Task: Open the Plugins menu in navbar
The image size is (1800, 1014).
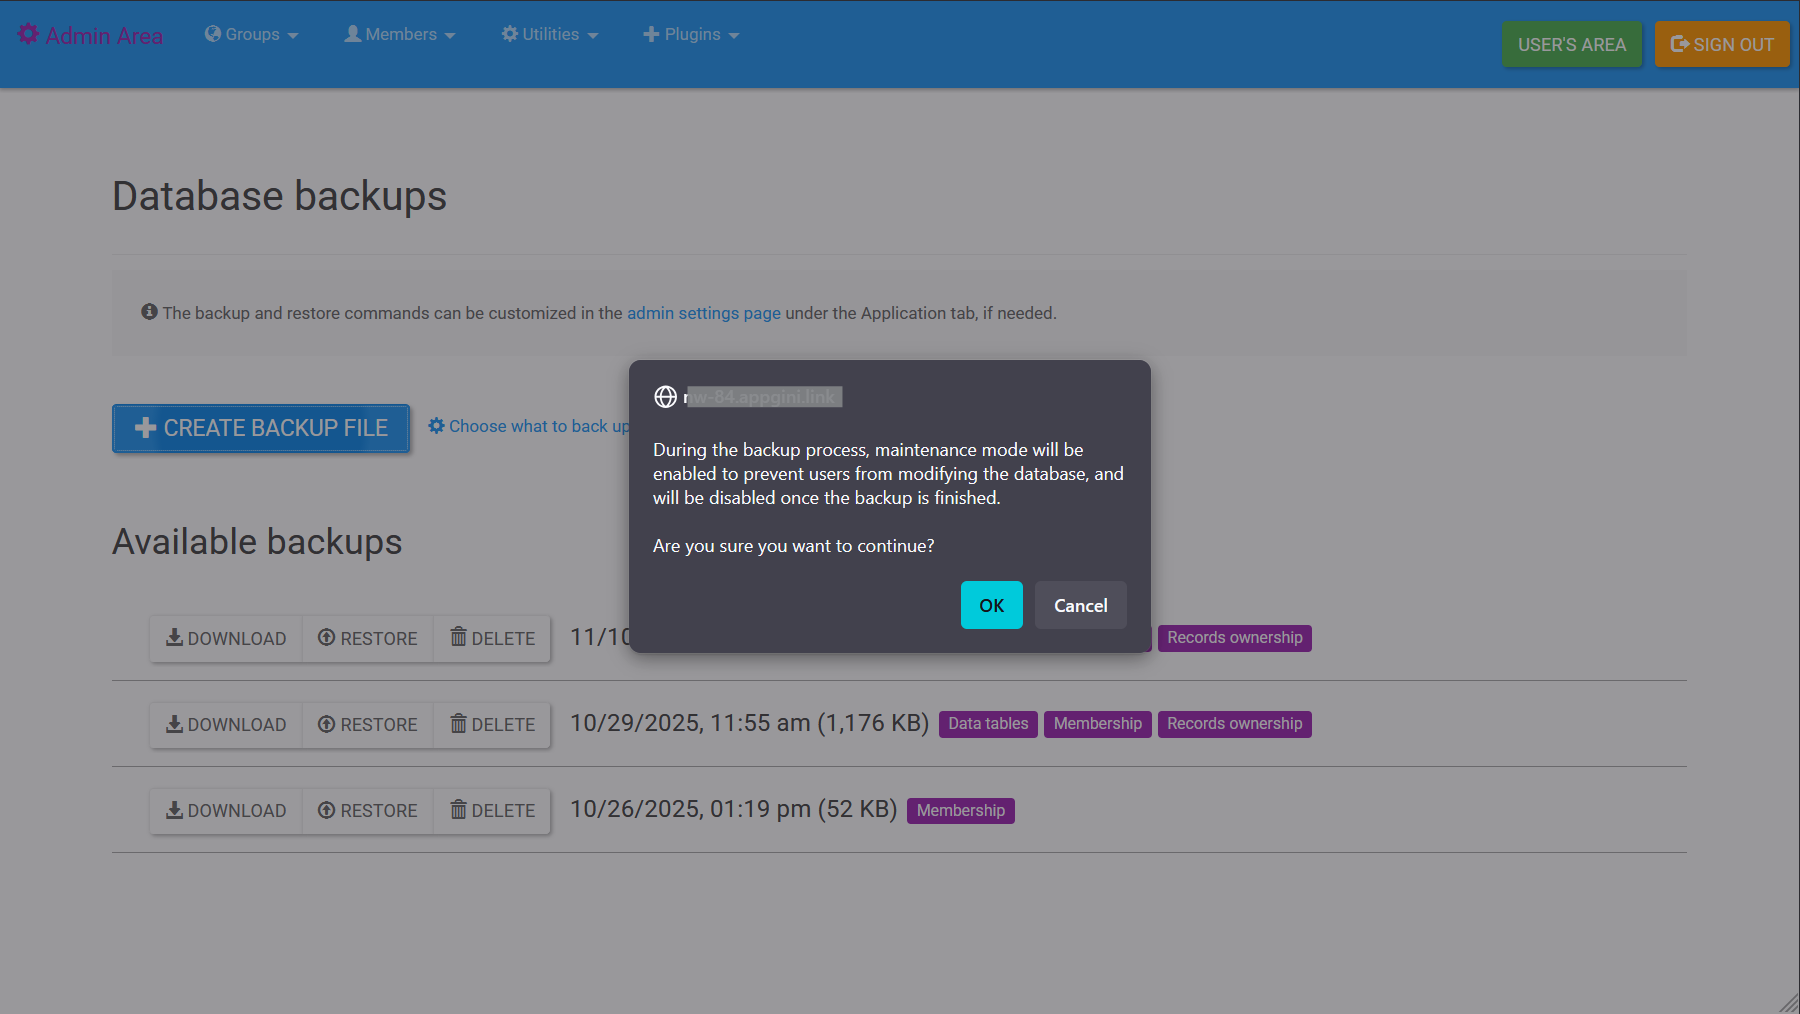Action: click(690, 34)
